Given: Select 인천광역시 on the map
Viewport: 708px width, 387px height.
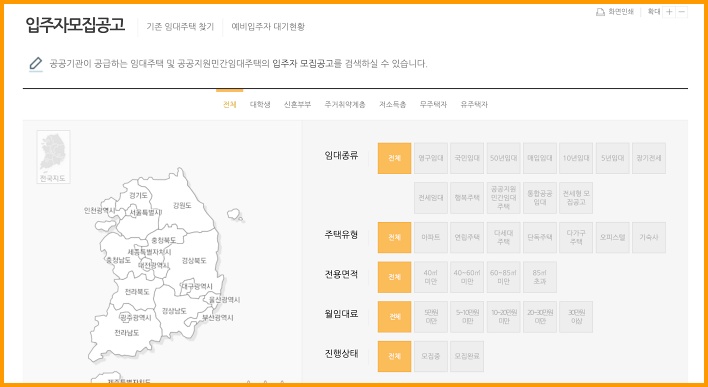Looking at the screenshot, I should pos(99,211).
